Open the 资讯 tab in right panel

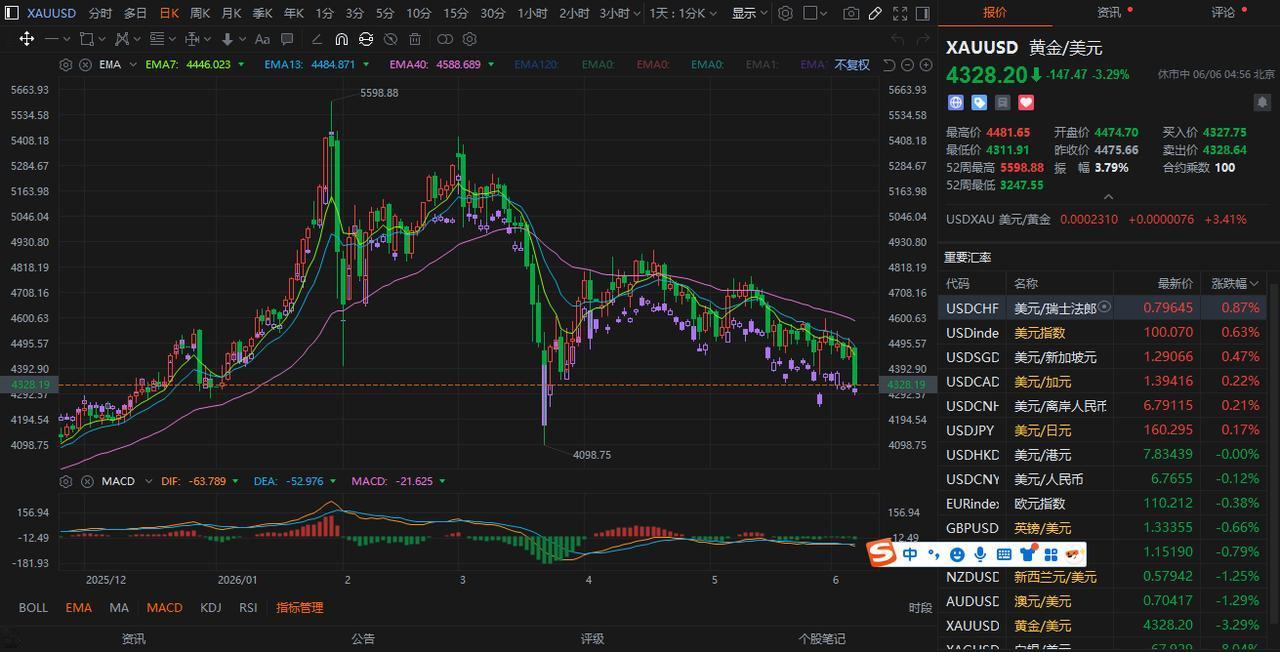1108,13
